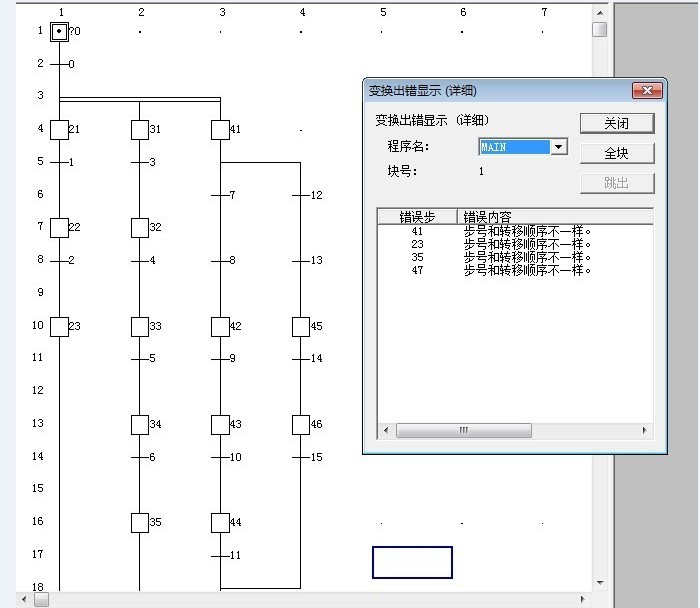Image resolution: width=700 pixels, height=608 pixels.
Task: Click the 错误步 column header
Action: click(x=417, y=216)
